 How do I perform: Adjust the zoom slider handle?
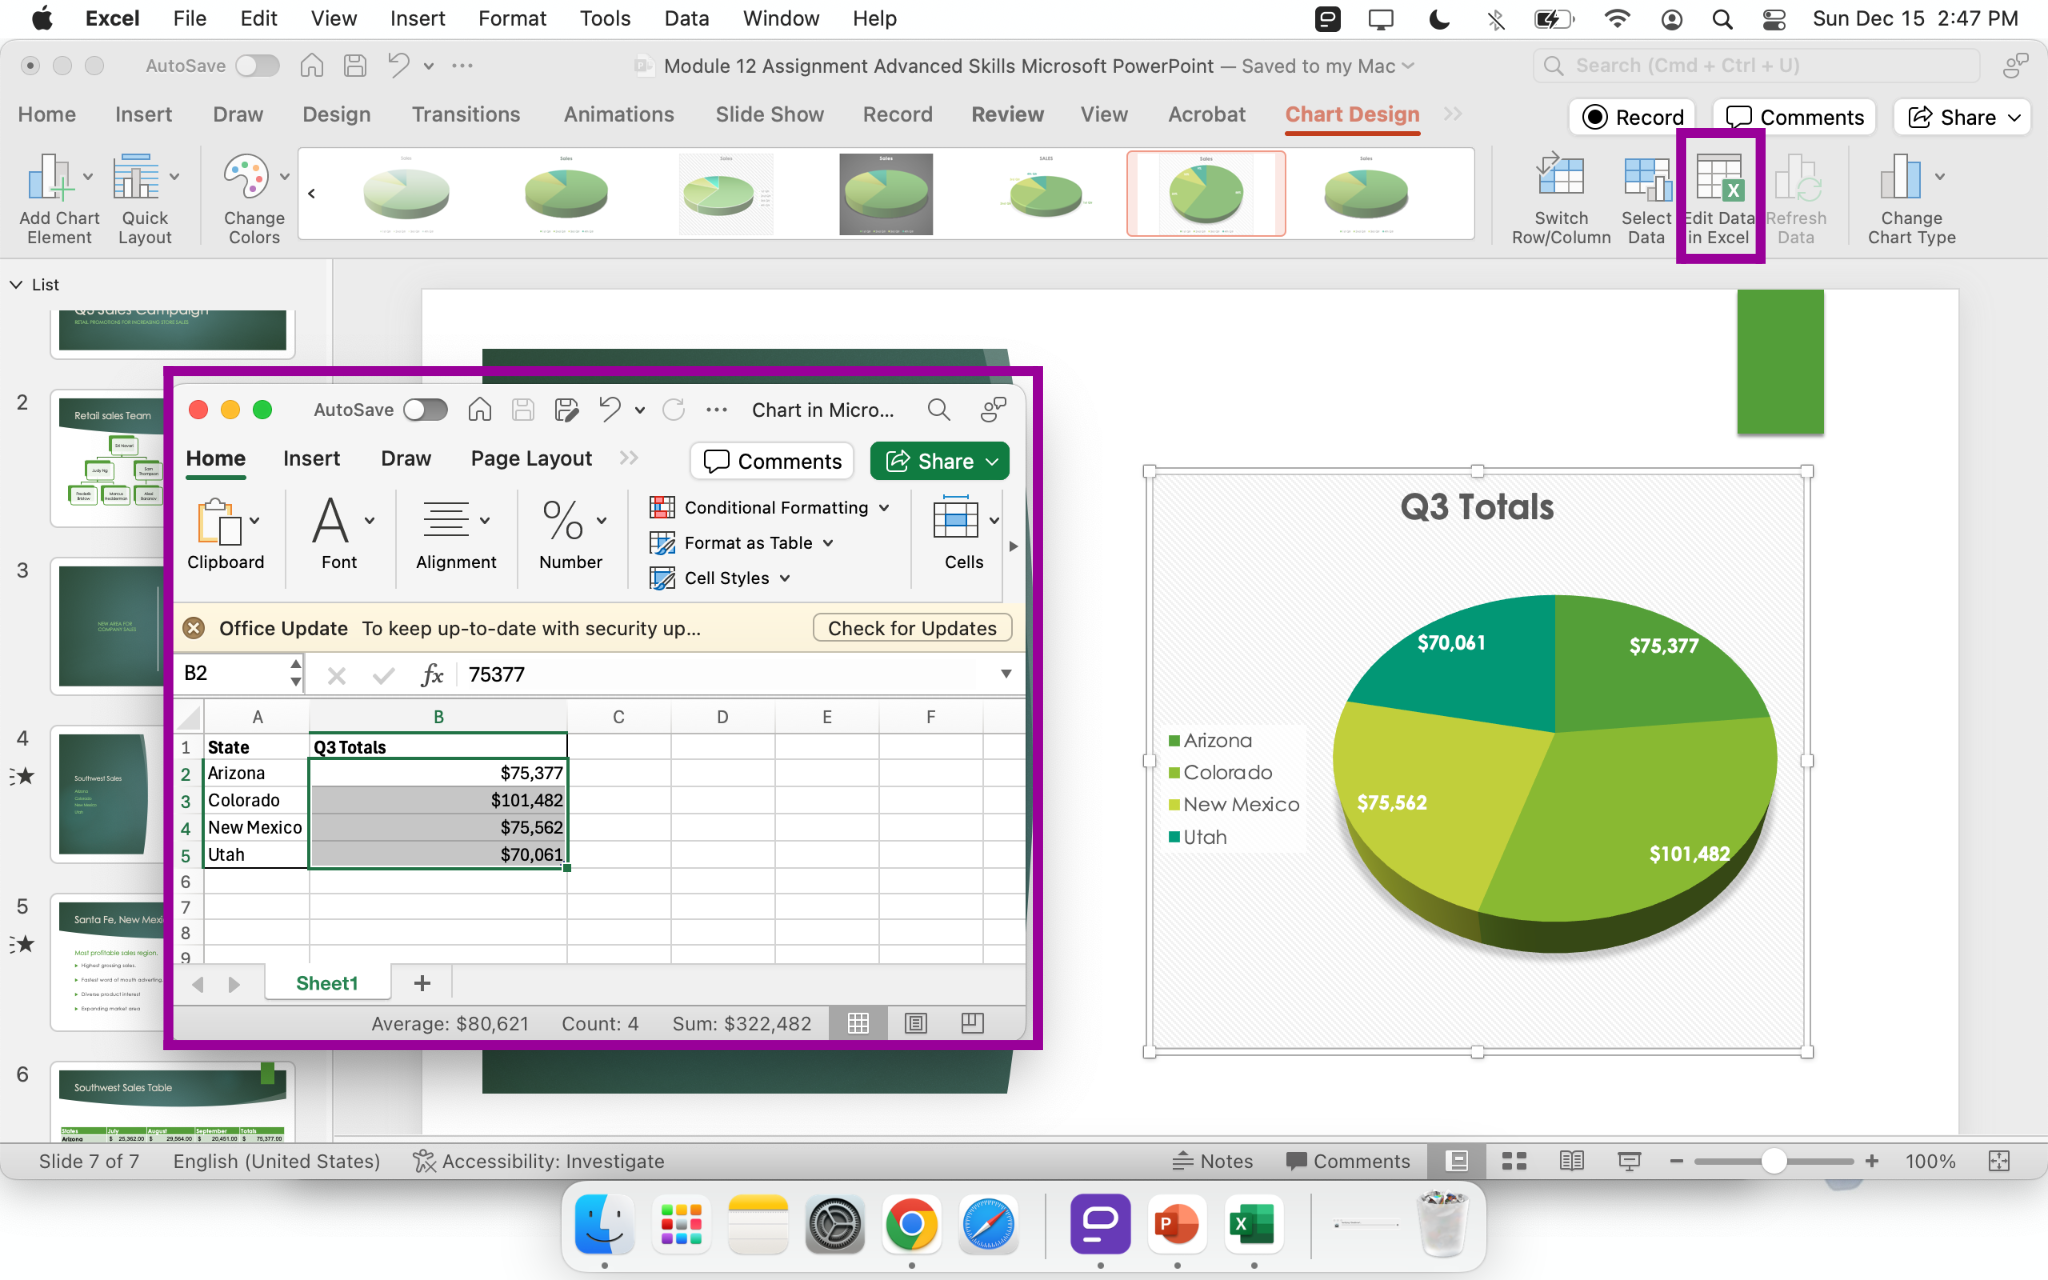tap(1773, 1161)
